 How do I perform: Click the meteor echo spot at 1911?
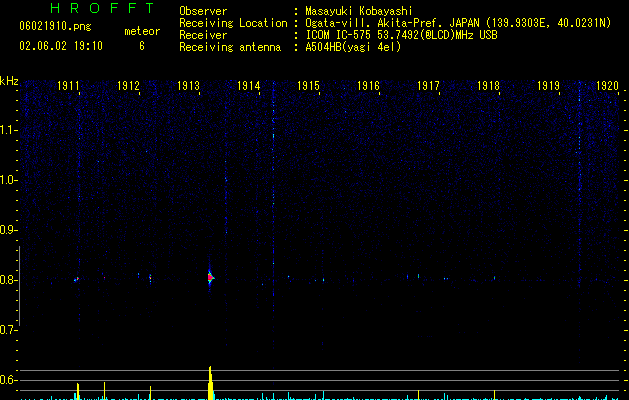point(76,279)
